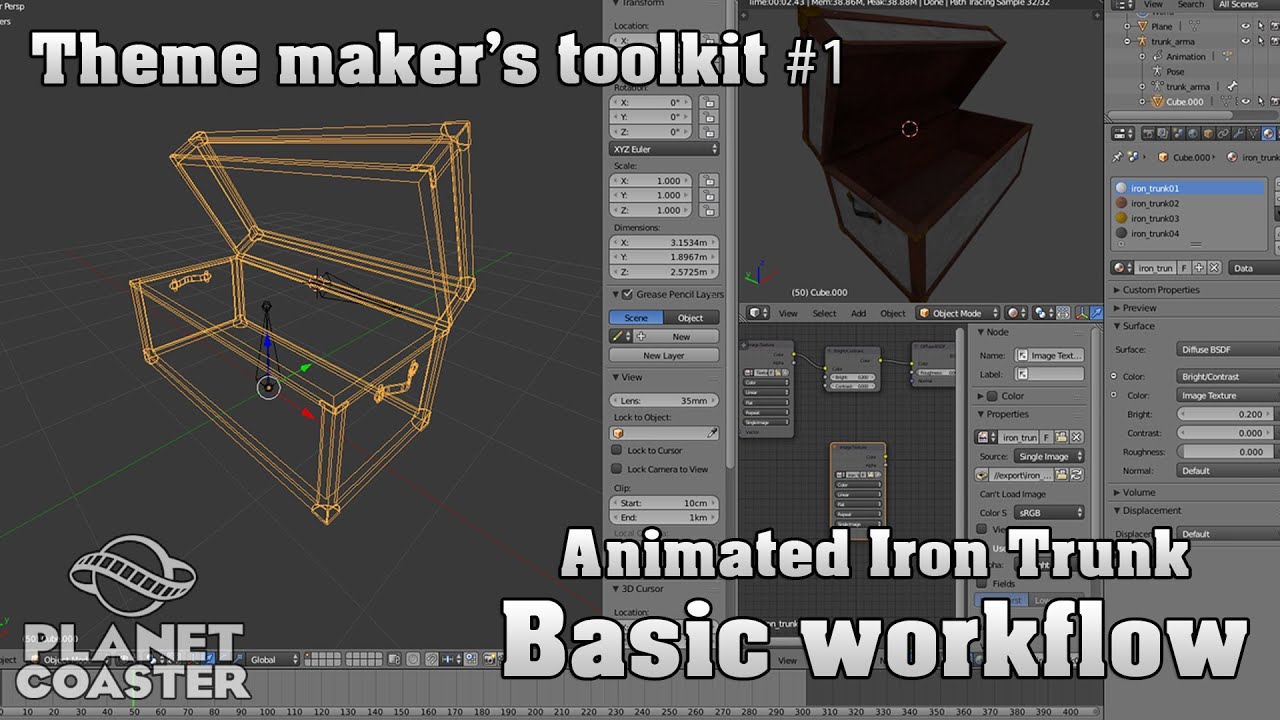
Task: Click the pin icon in properties breadcrumb
Action: [1117, 157]
